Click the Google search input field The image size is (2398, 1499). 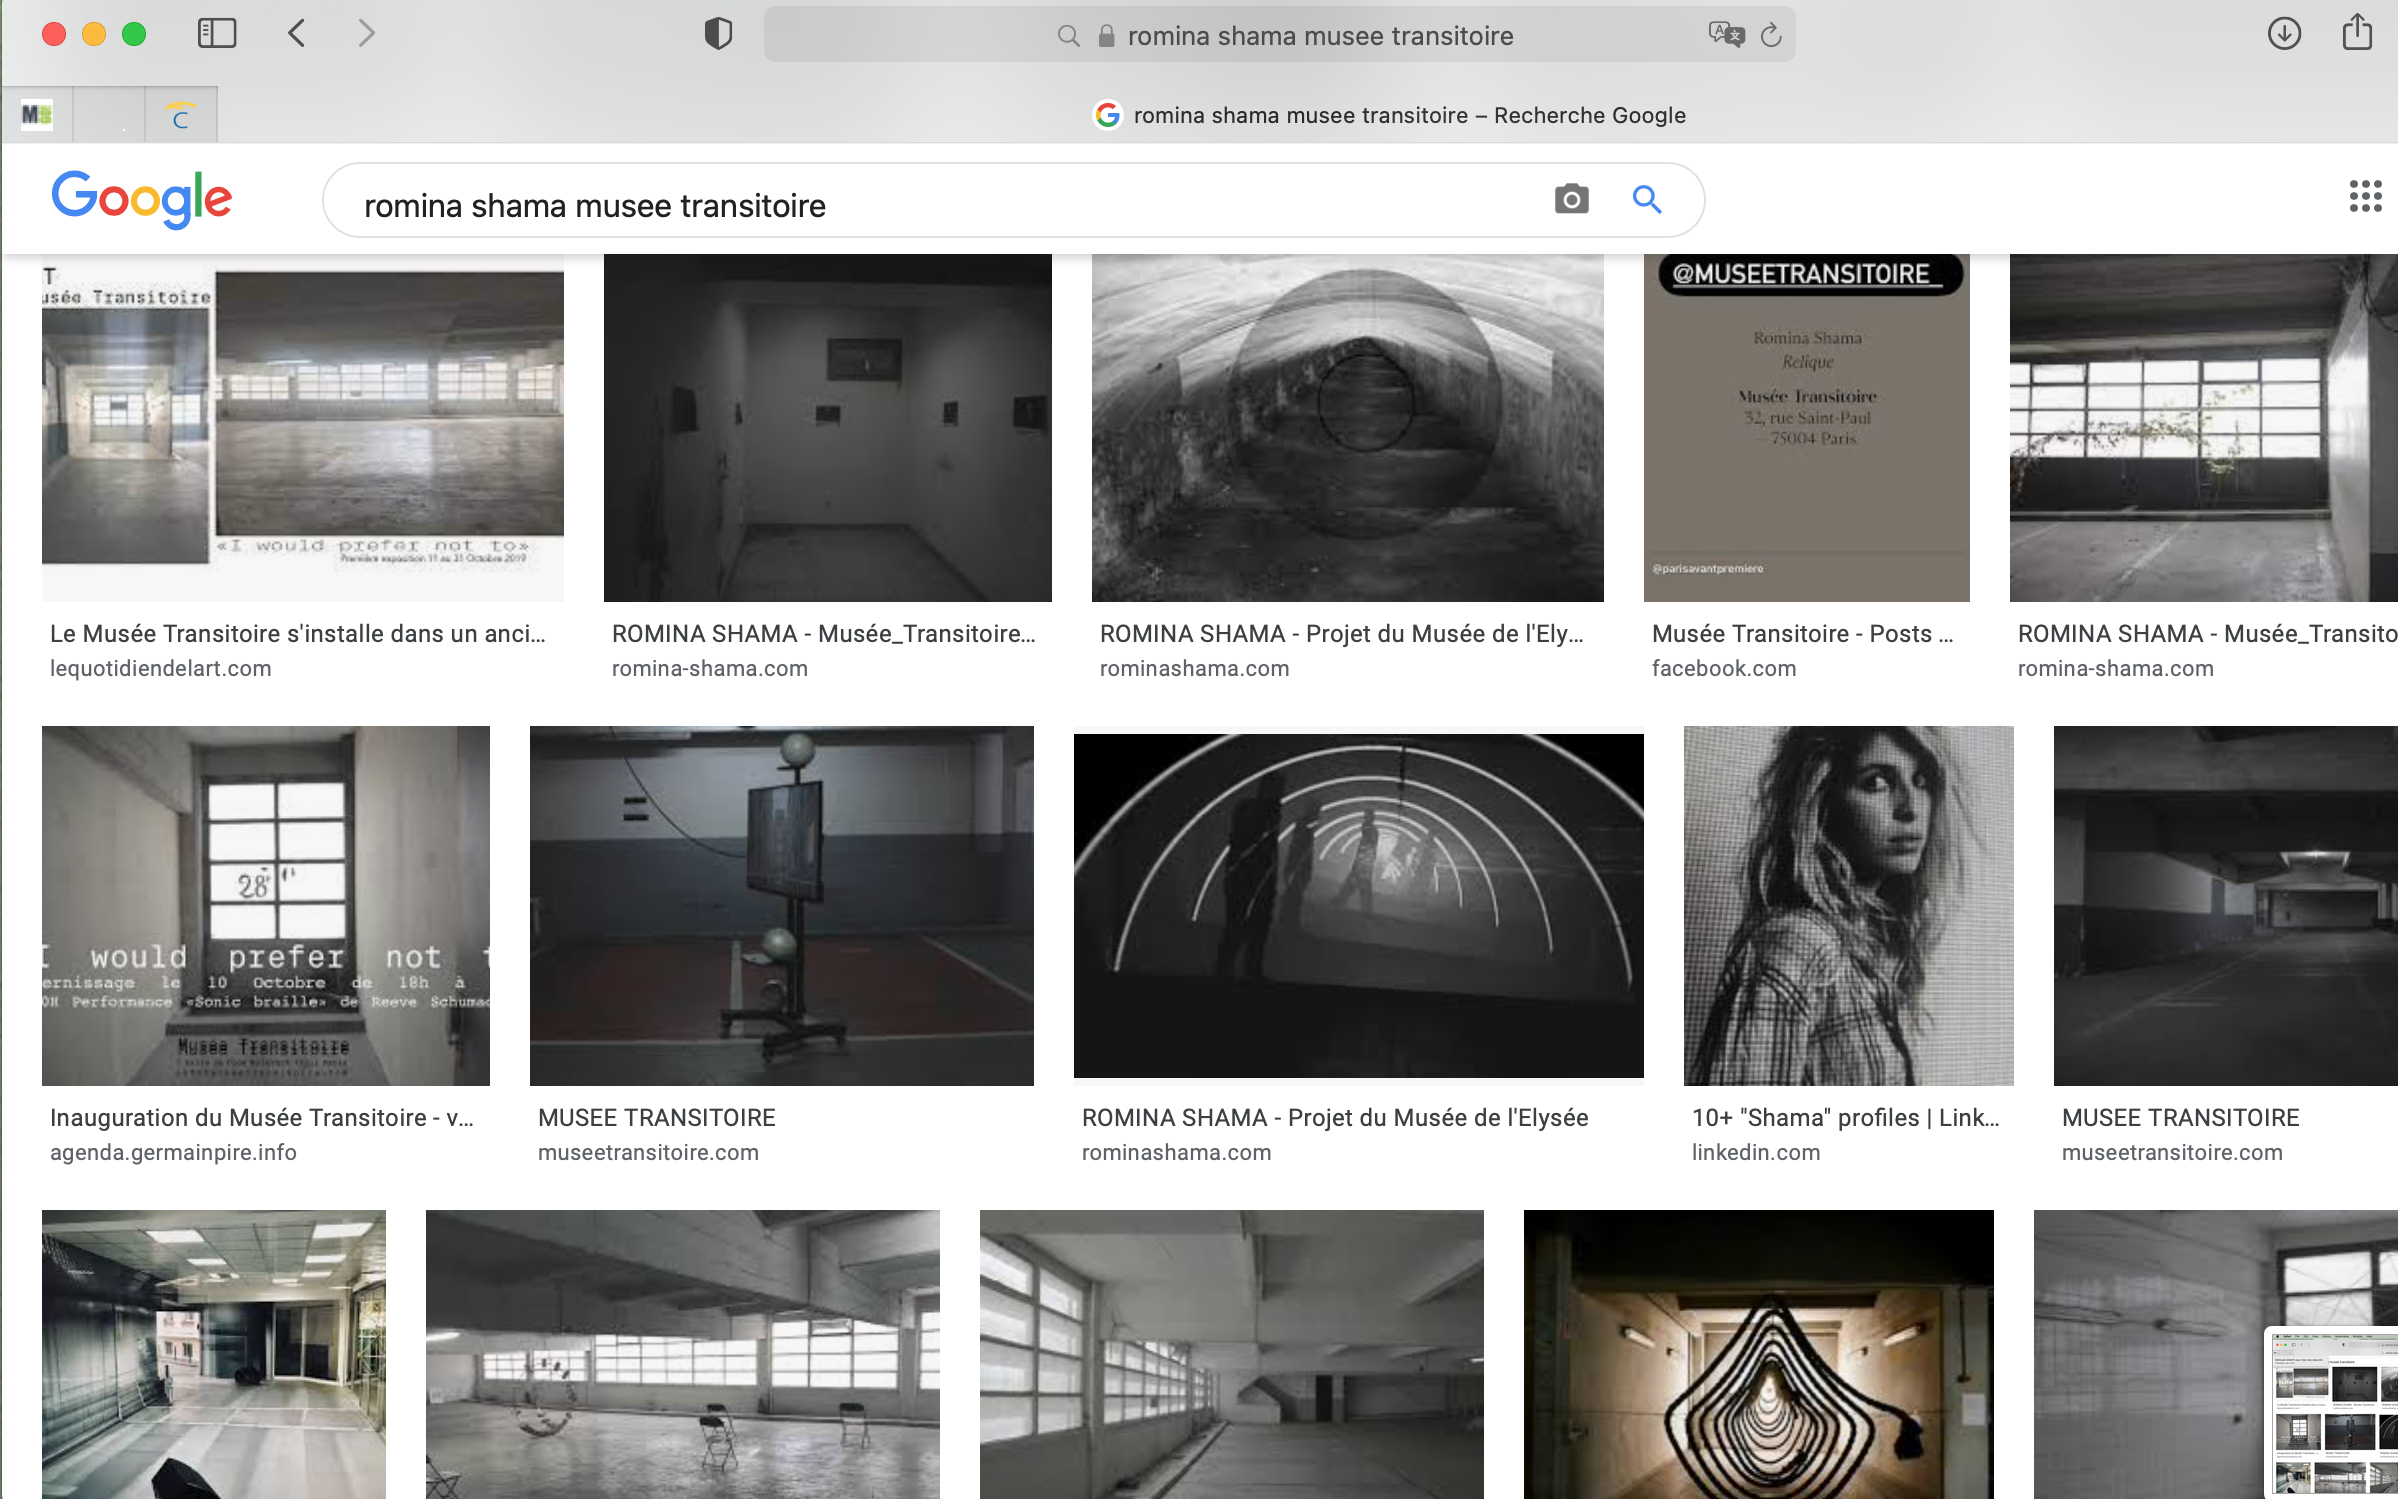900,205
